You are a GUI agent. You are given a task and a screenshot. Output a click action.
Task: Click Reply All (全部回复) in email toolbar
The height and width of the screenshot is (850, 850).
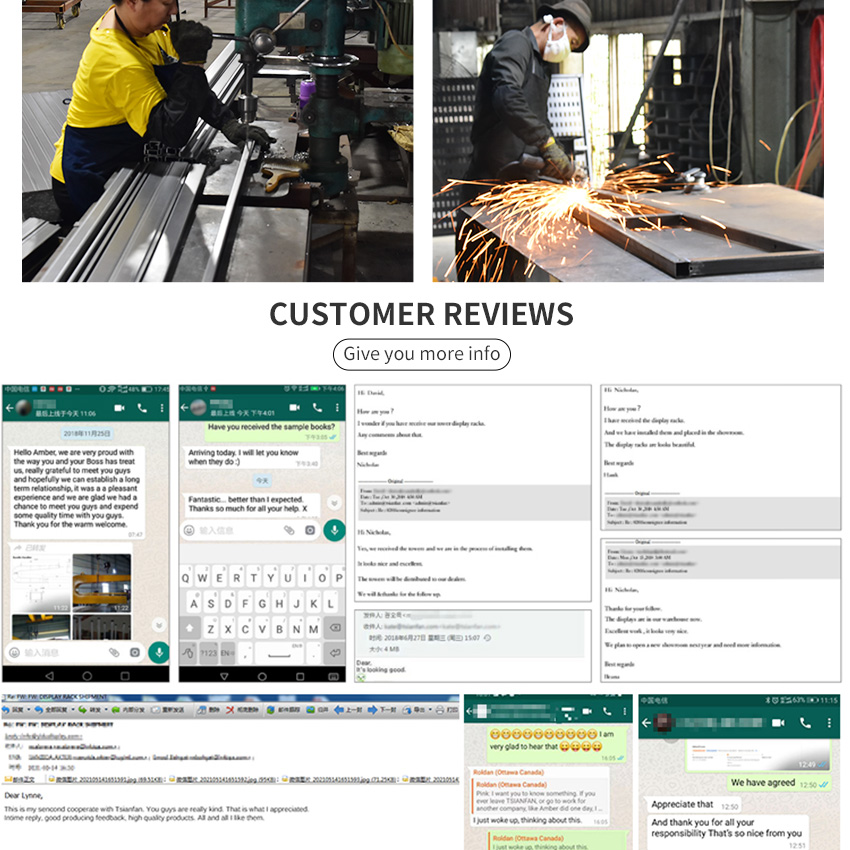[51, 710]
